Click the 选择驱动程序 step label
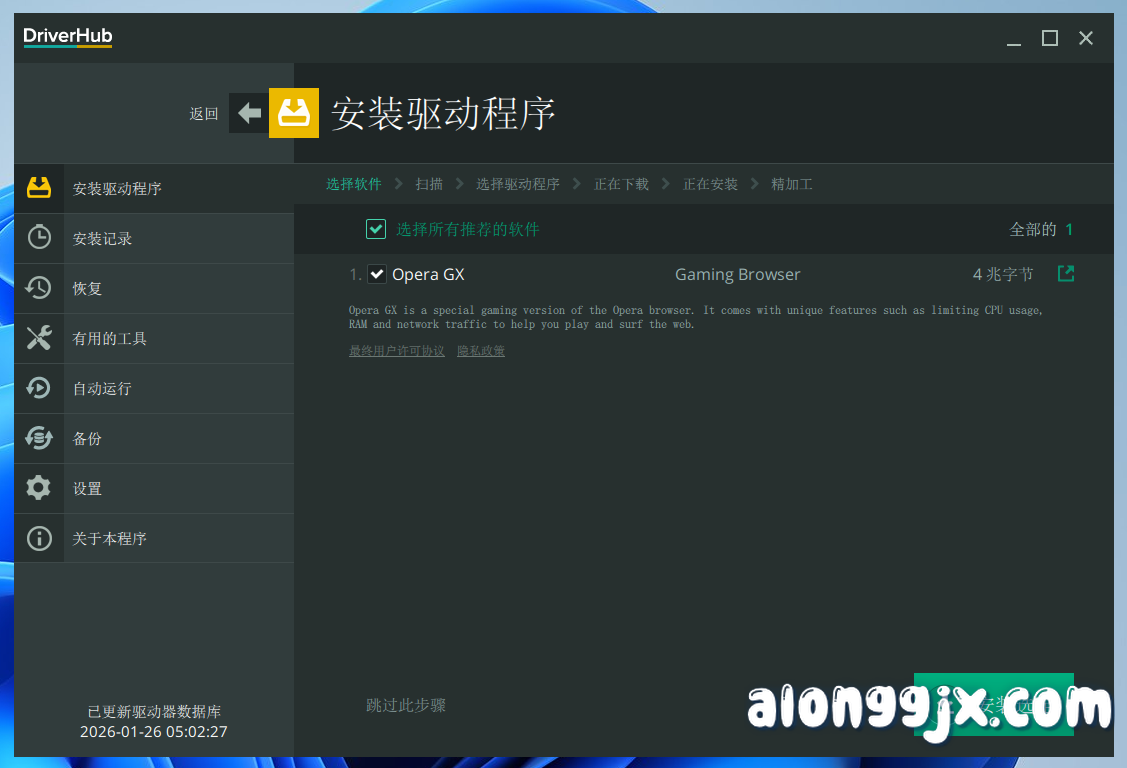The height and width of the screenshot is (768, 1127). click(518, 184)
